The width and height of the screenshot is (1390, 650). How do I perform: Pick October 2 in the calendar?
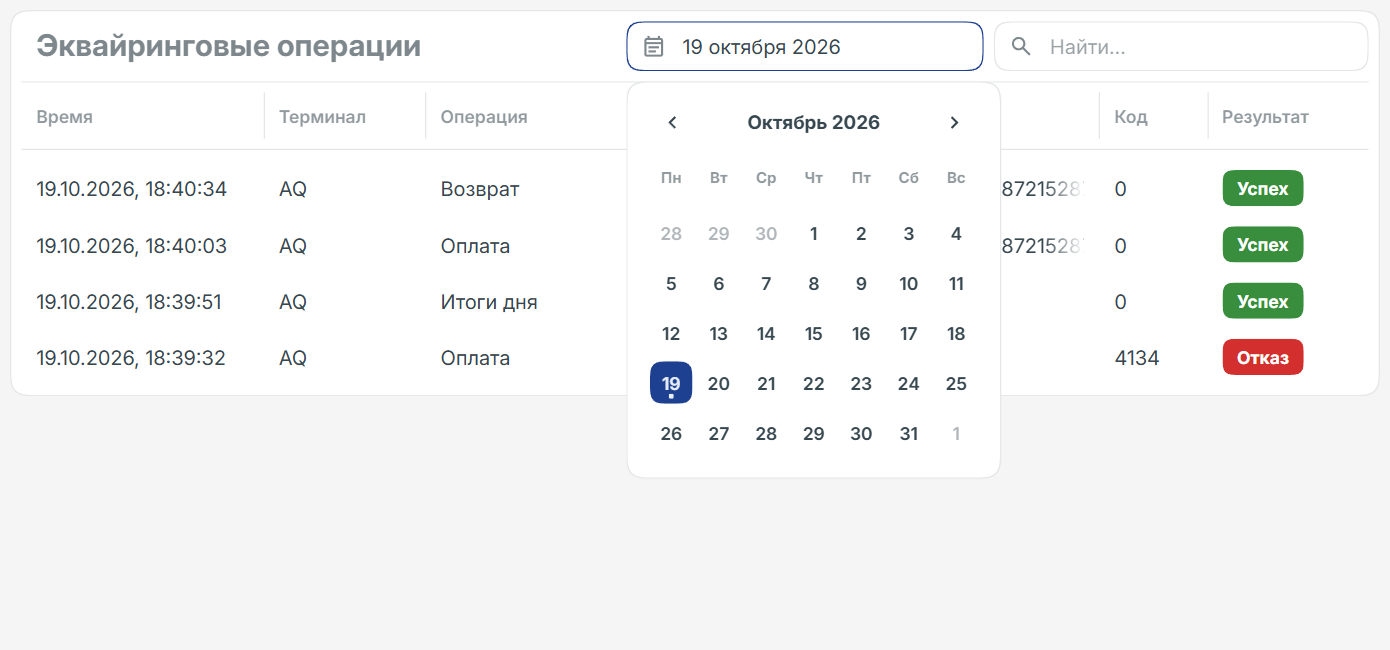(861, 234)
